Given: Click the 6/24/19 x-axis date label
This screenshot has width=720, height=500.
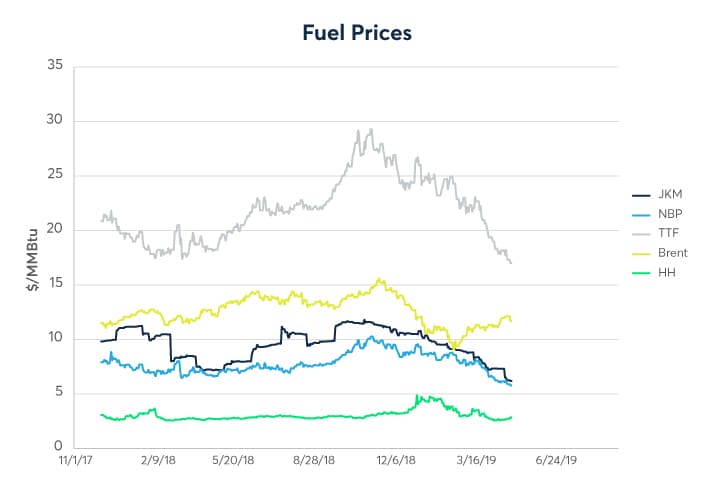Looking at the screenshot, I should [551, 462].
